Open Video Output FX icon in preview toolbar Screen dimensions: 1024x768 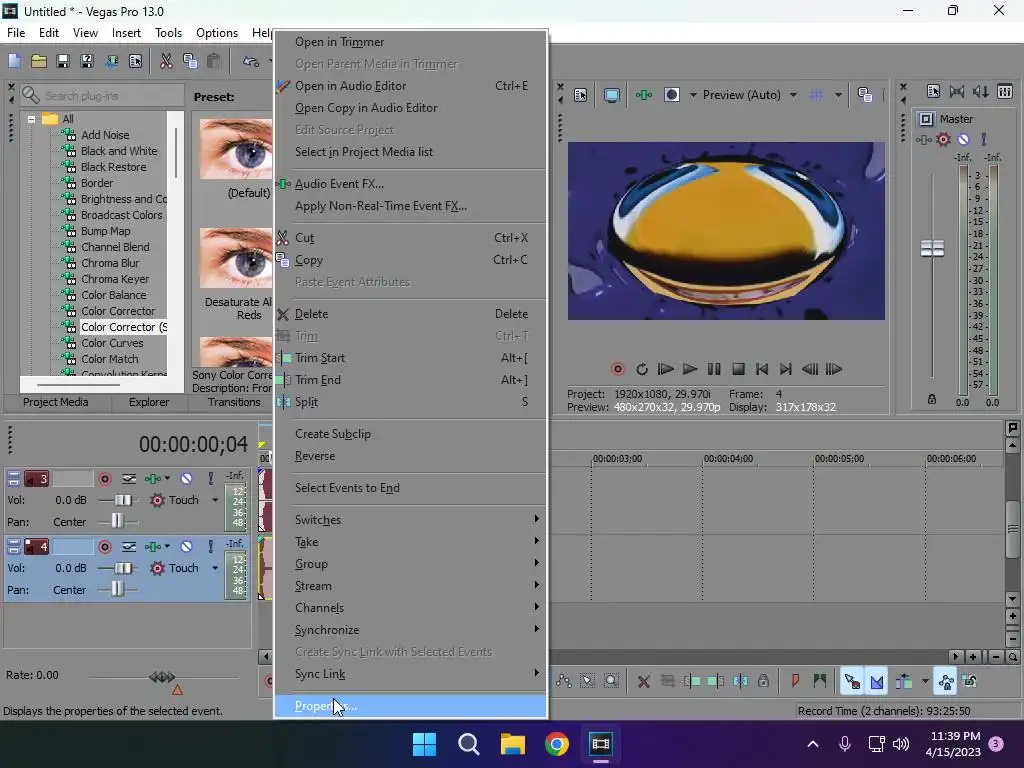point(644,95)
